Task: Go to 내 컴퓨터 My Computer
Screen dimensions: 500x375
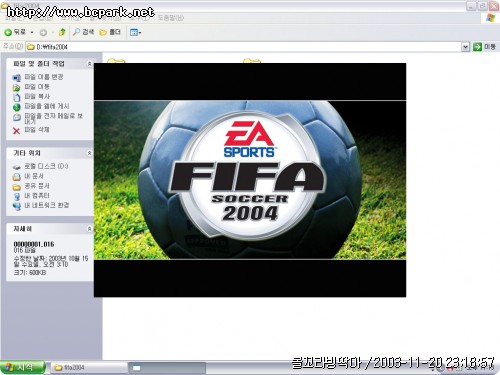Action: pos(37,195)
